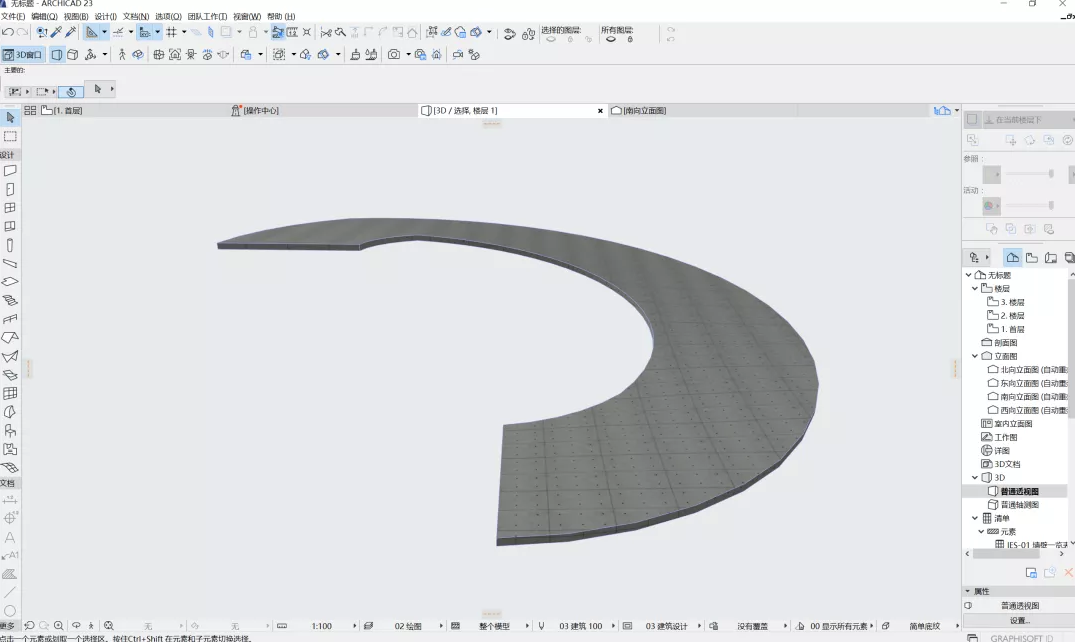Click the Undo arrow icon
Viewport: 1075px width, 642px height.
tap(8, 32)
